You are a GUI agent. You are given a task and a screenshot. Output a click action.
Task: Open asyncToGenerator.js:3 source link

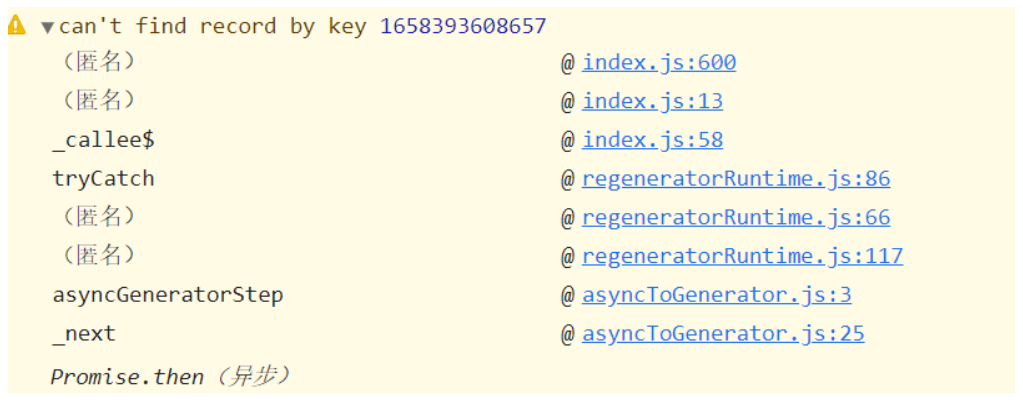point(716,295)
